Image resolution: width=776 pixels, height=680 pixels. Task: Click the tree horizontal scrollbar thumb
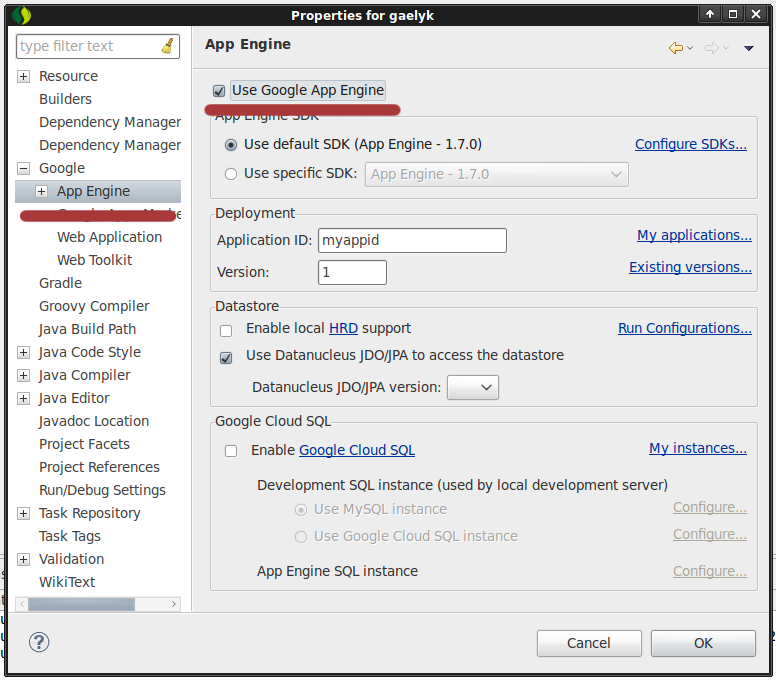point(81,604)
